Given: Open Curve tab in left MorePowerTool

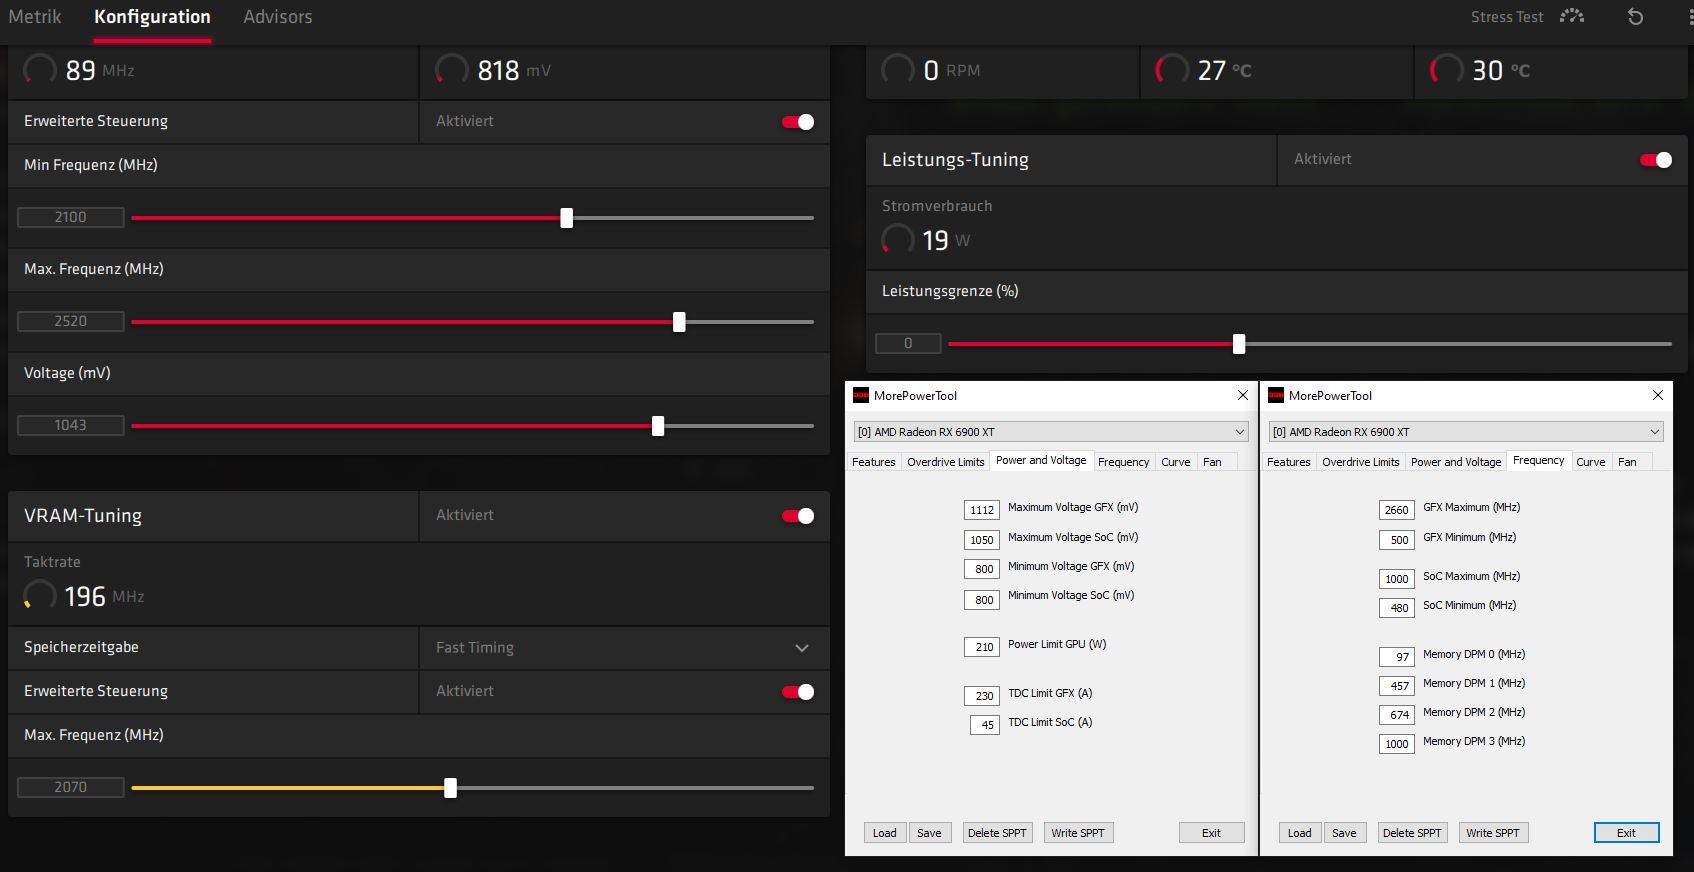Looking at the screenshot, I should click(1175, 462).
